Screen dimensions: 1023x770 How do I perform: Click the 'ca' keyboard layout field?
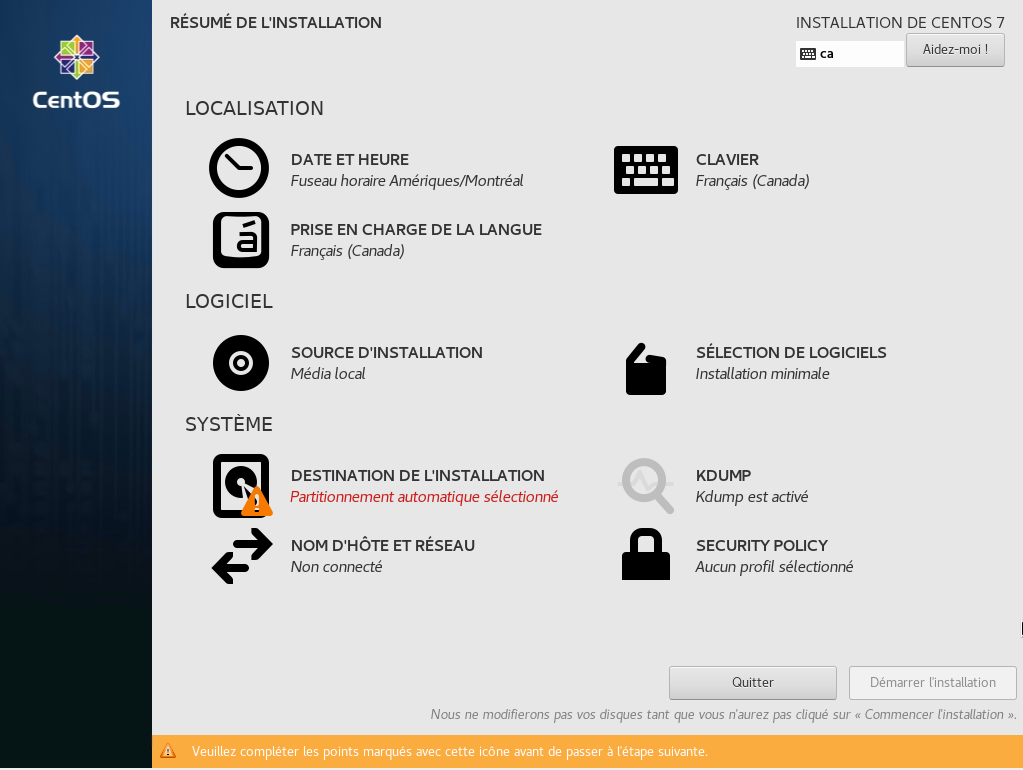click(849, 54)
